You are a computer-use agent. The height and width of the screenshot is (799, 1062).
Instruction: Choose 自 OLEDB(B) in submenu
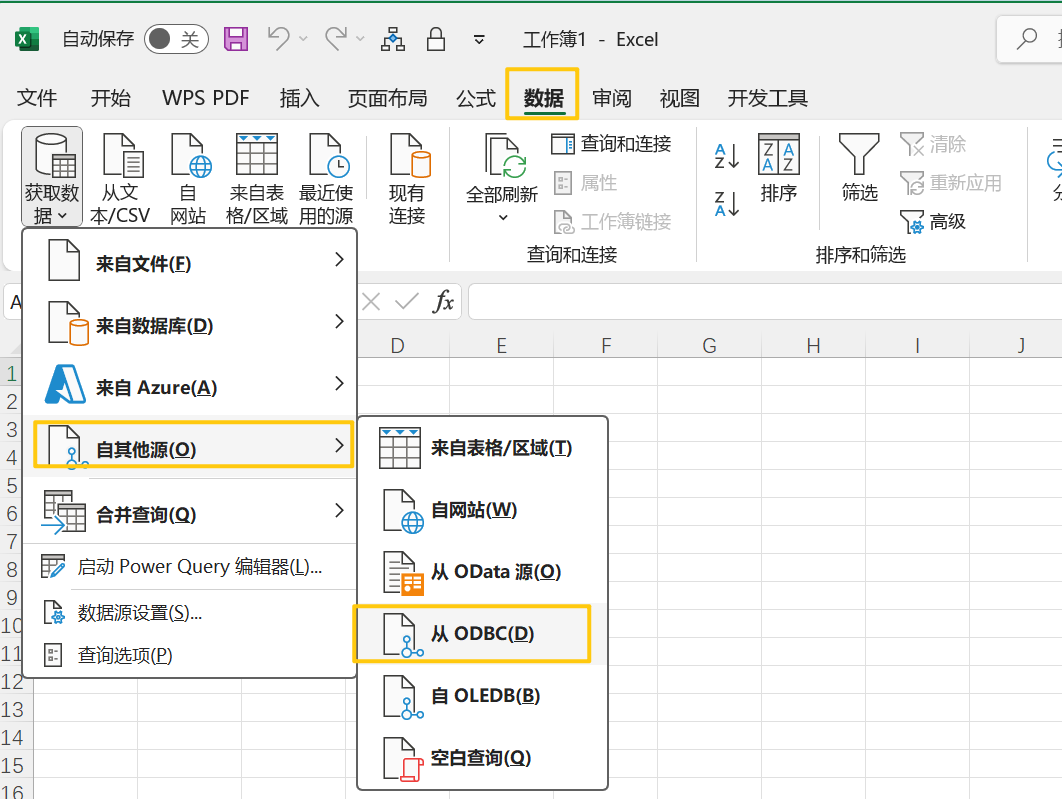point(482,695)
